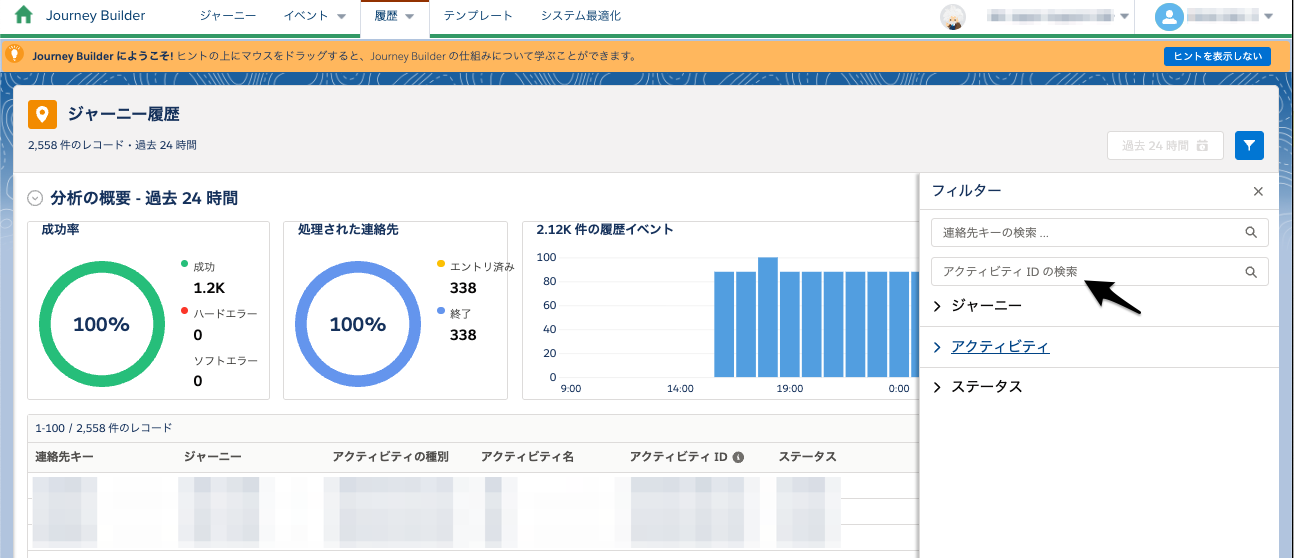Collapse the 分析の概要 section chevron
Screen dimensions: 1294x558
(35, 198)
